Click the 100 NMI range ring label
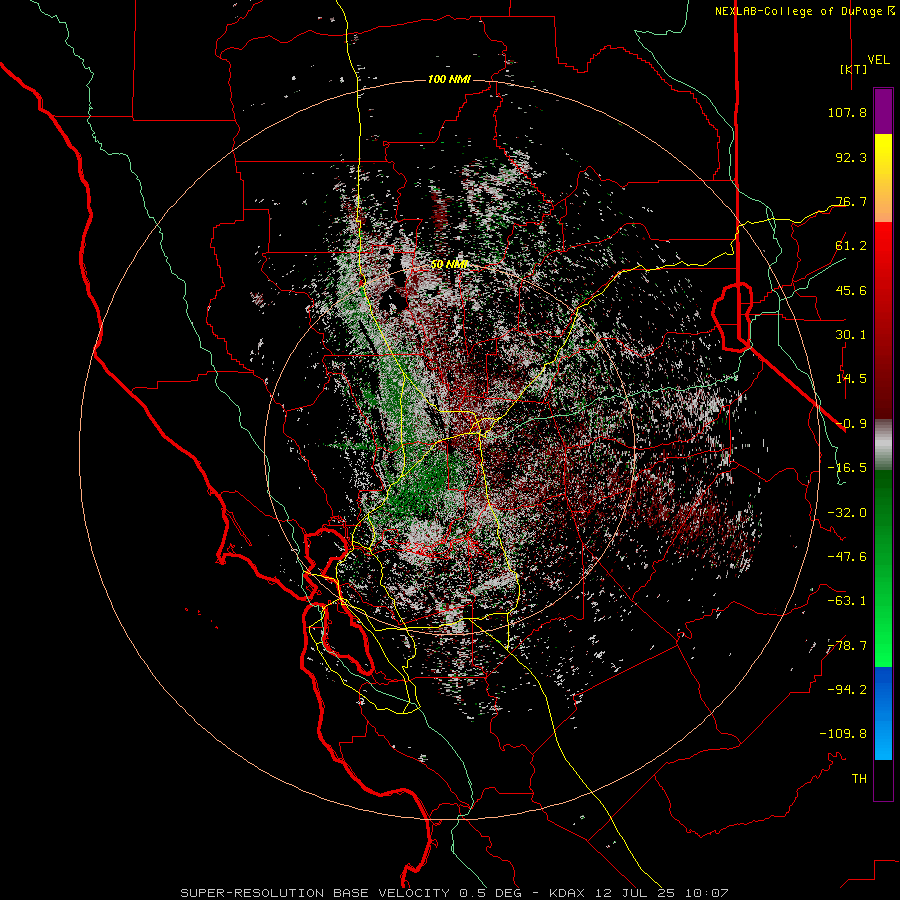Viewport: 900px width, 900px height. 449,79
